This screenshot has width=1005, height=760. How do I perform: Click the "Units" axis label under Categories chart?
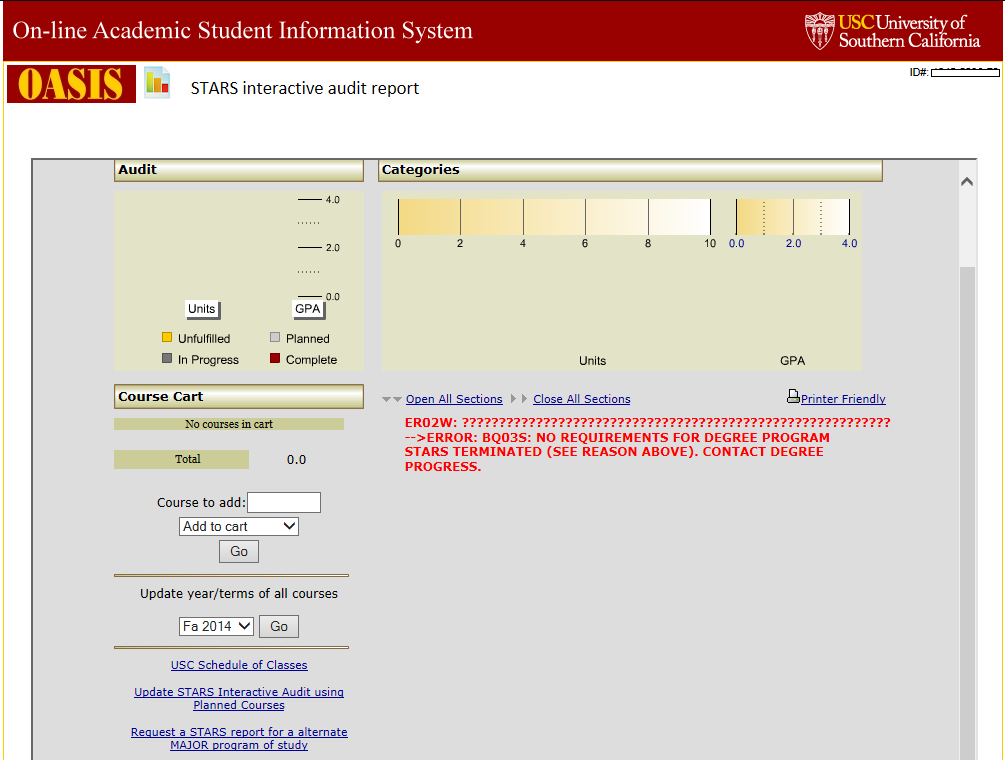[x=592, y=361]
